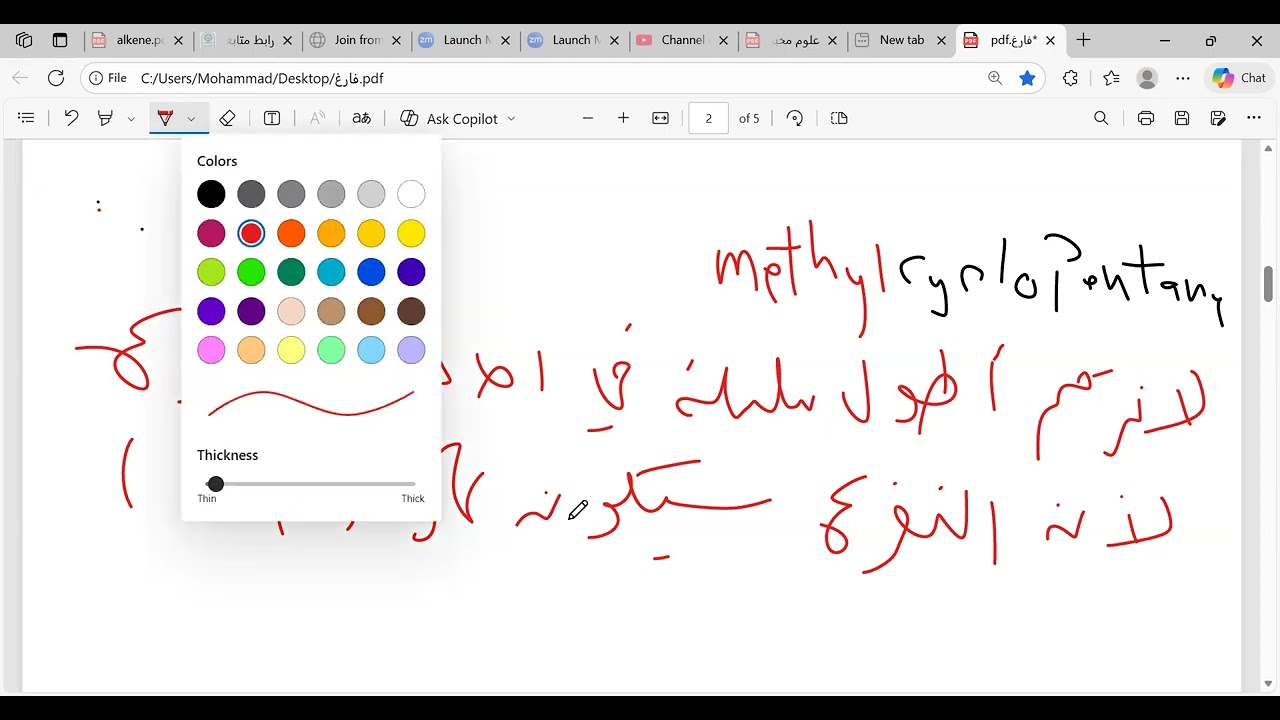Expand Ask Copilot dropdown chevron
1280x720 pixels.
tap(511, 118)
